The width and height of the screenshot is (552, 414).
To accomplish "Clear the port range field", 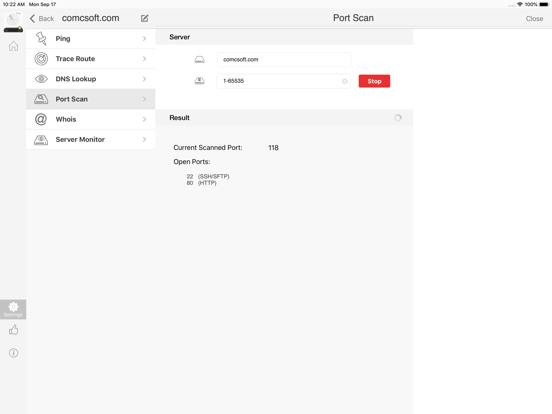I will point(344,81).
